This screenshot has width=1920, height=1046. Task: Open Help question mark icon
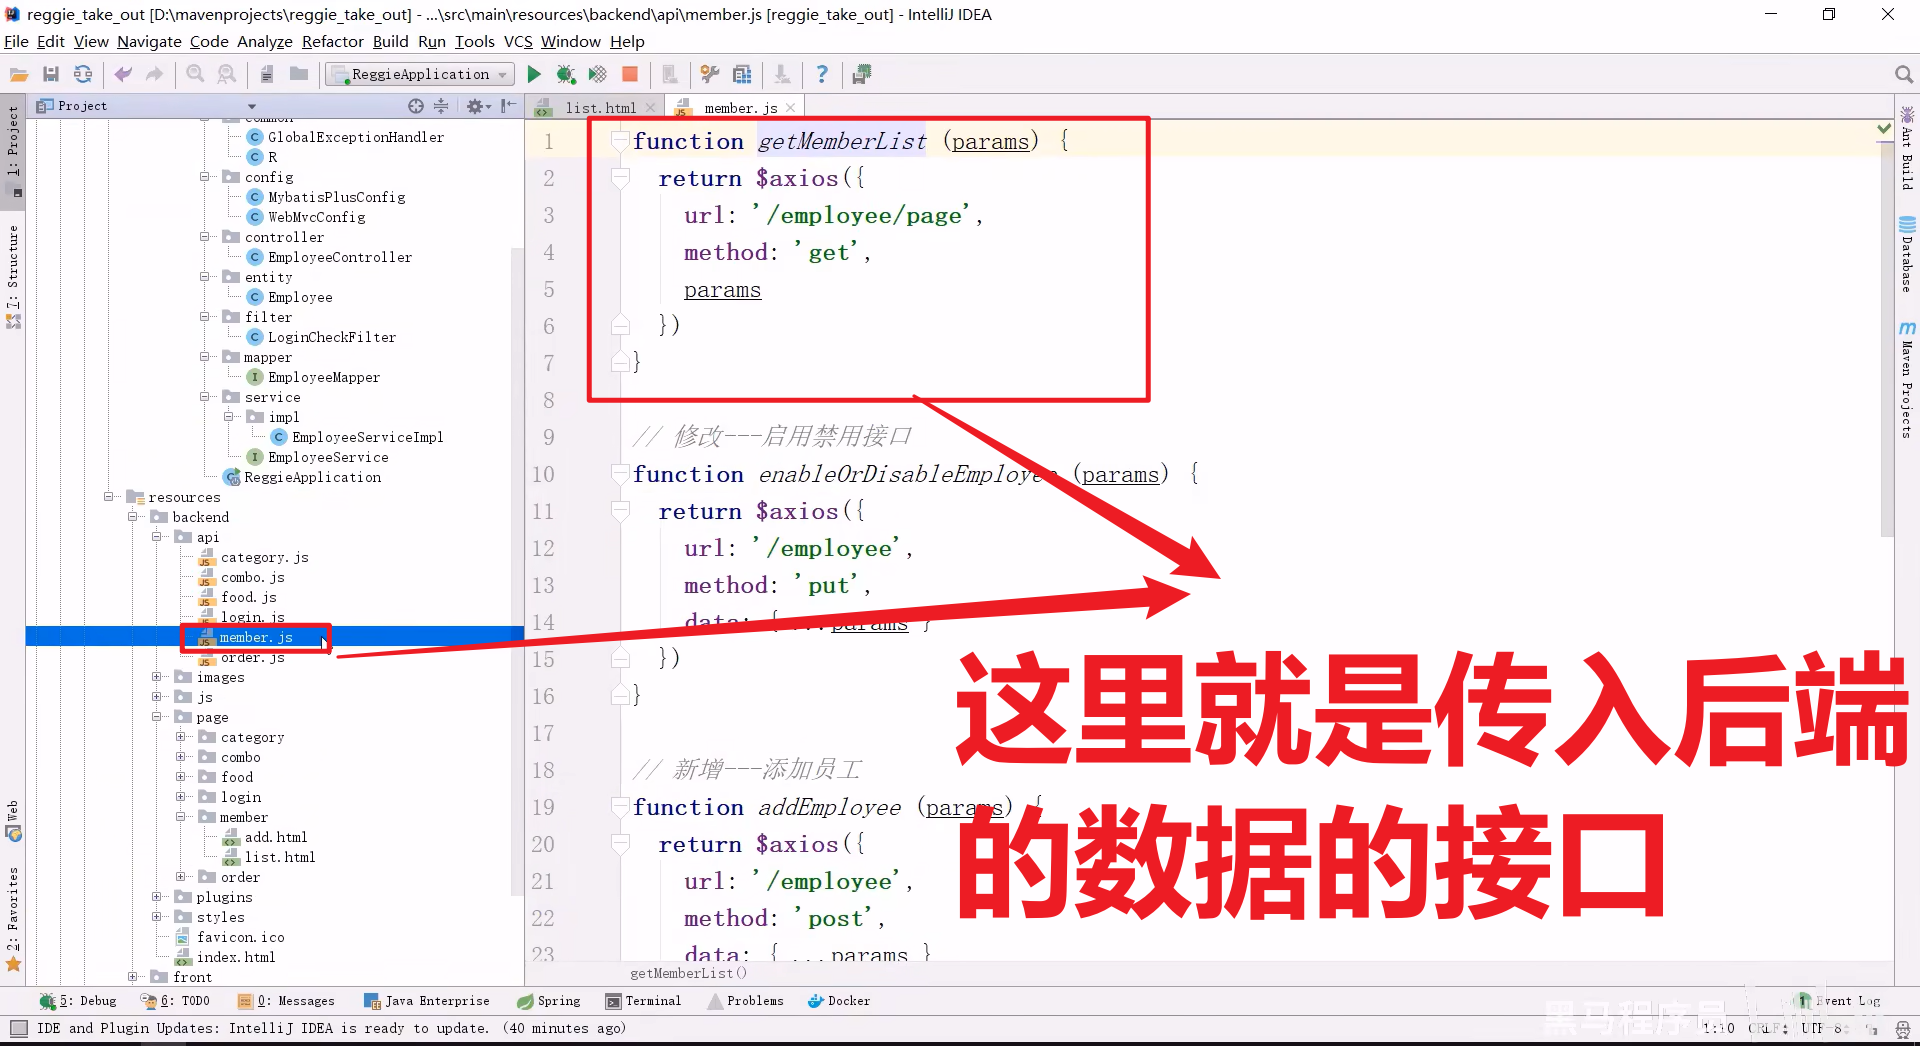pos(822,75)
